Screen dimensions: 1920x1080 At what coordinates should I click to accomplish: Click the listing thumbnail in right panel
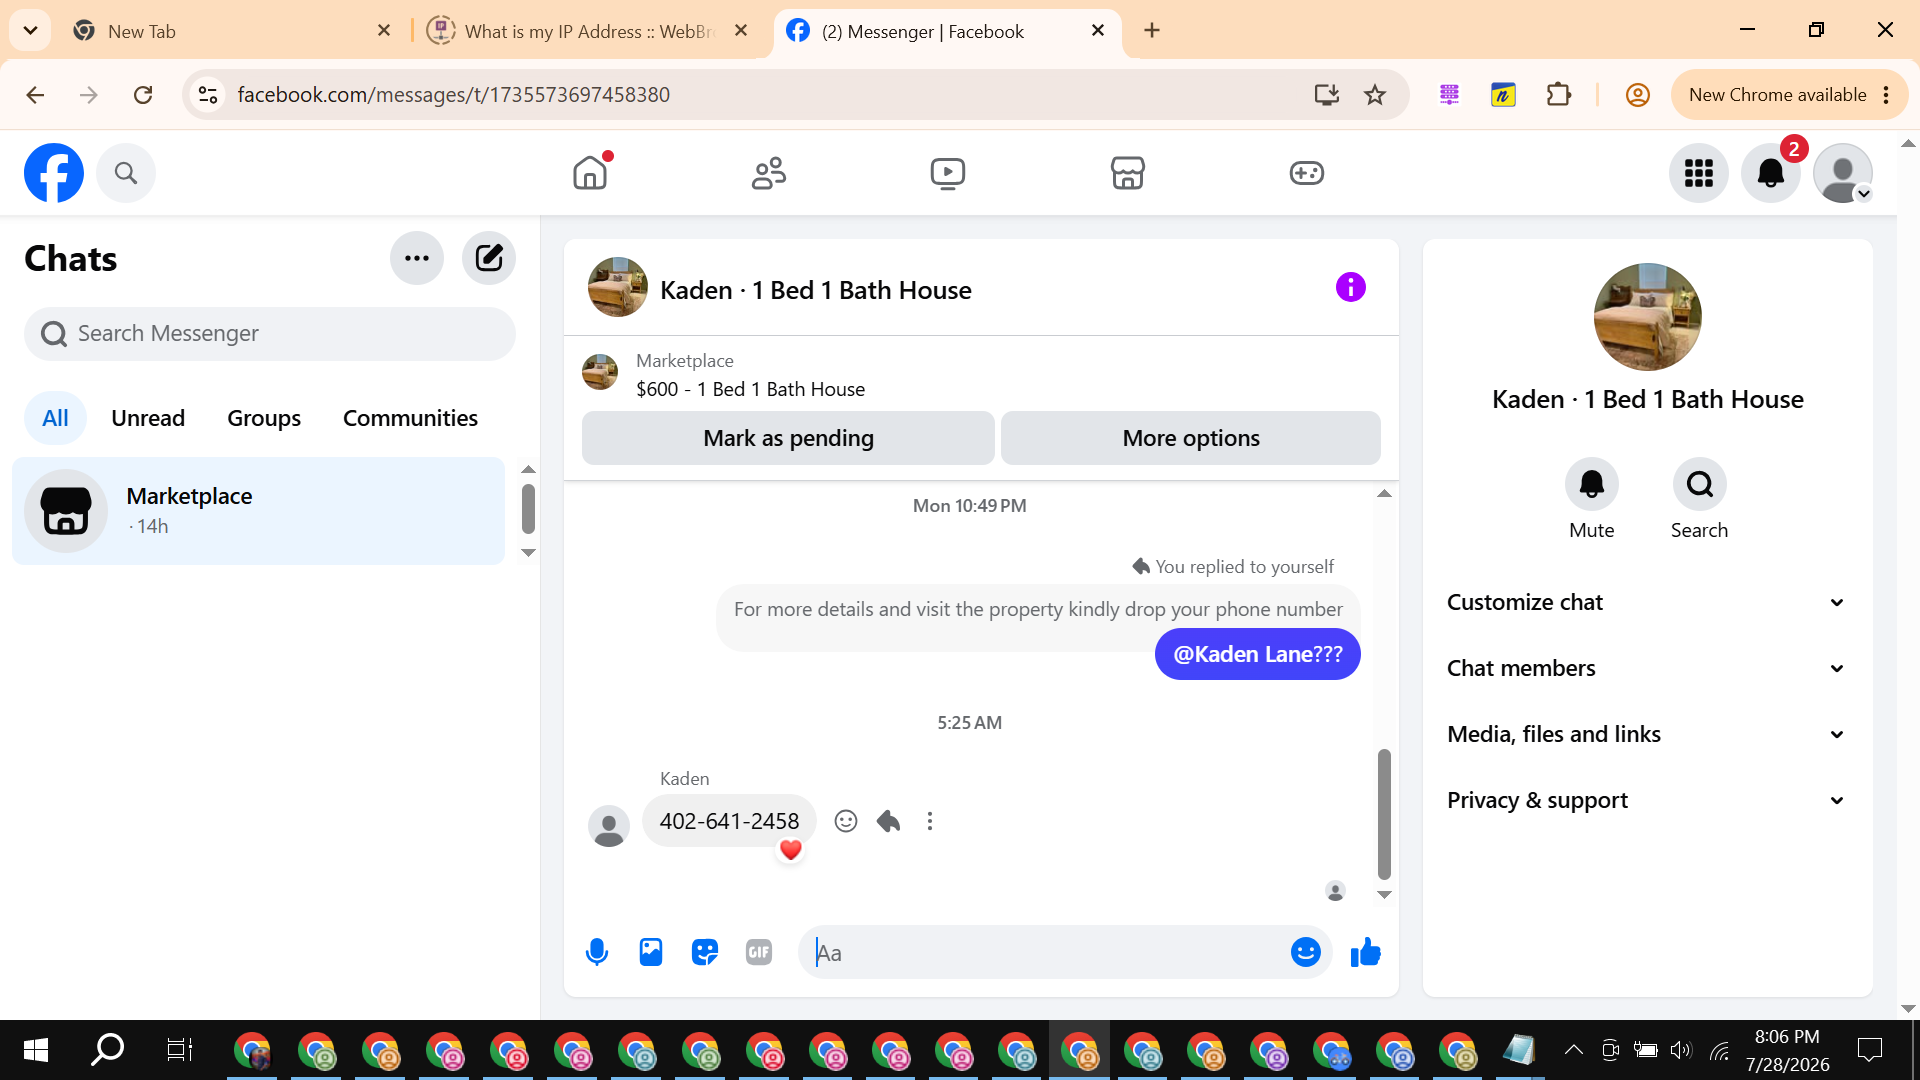pyautogui.click(x=1648, y=317)
